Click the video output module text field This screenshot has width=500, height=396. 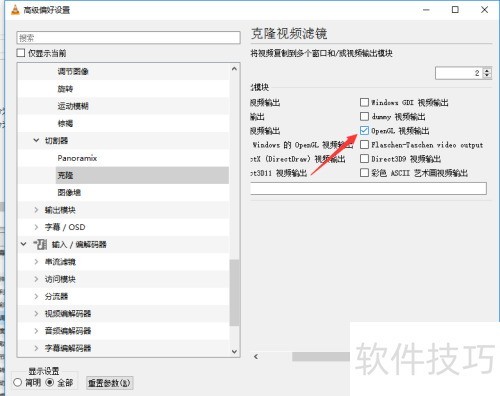click(x=368, y=188)
